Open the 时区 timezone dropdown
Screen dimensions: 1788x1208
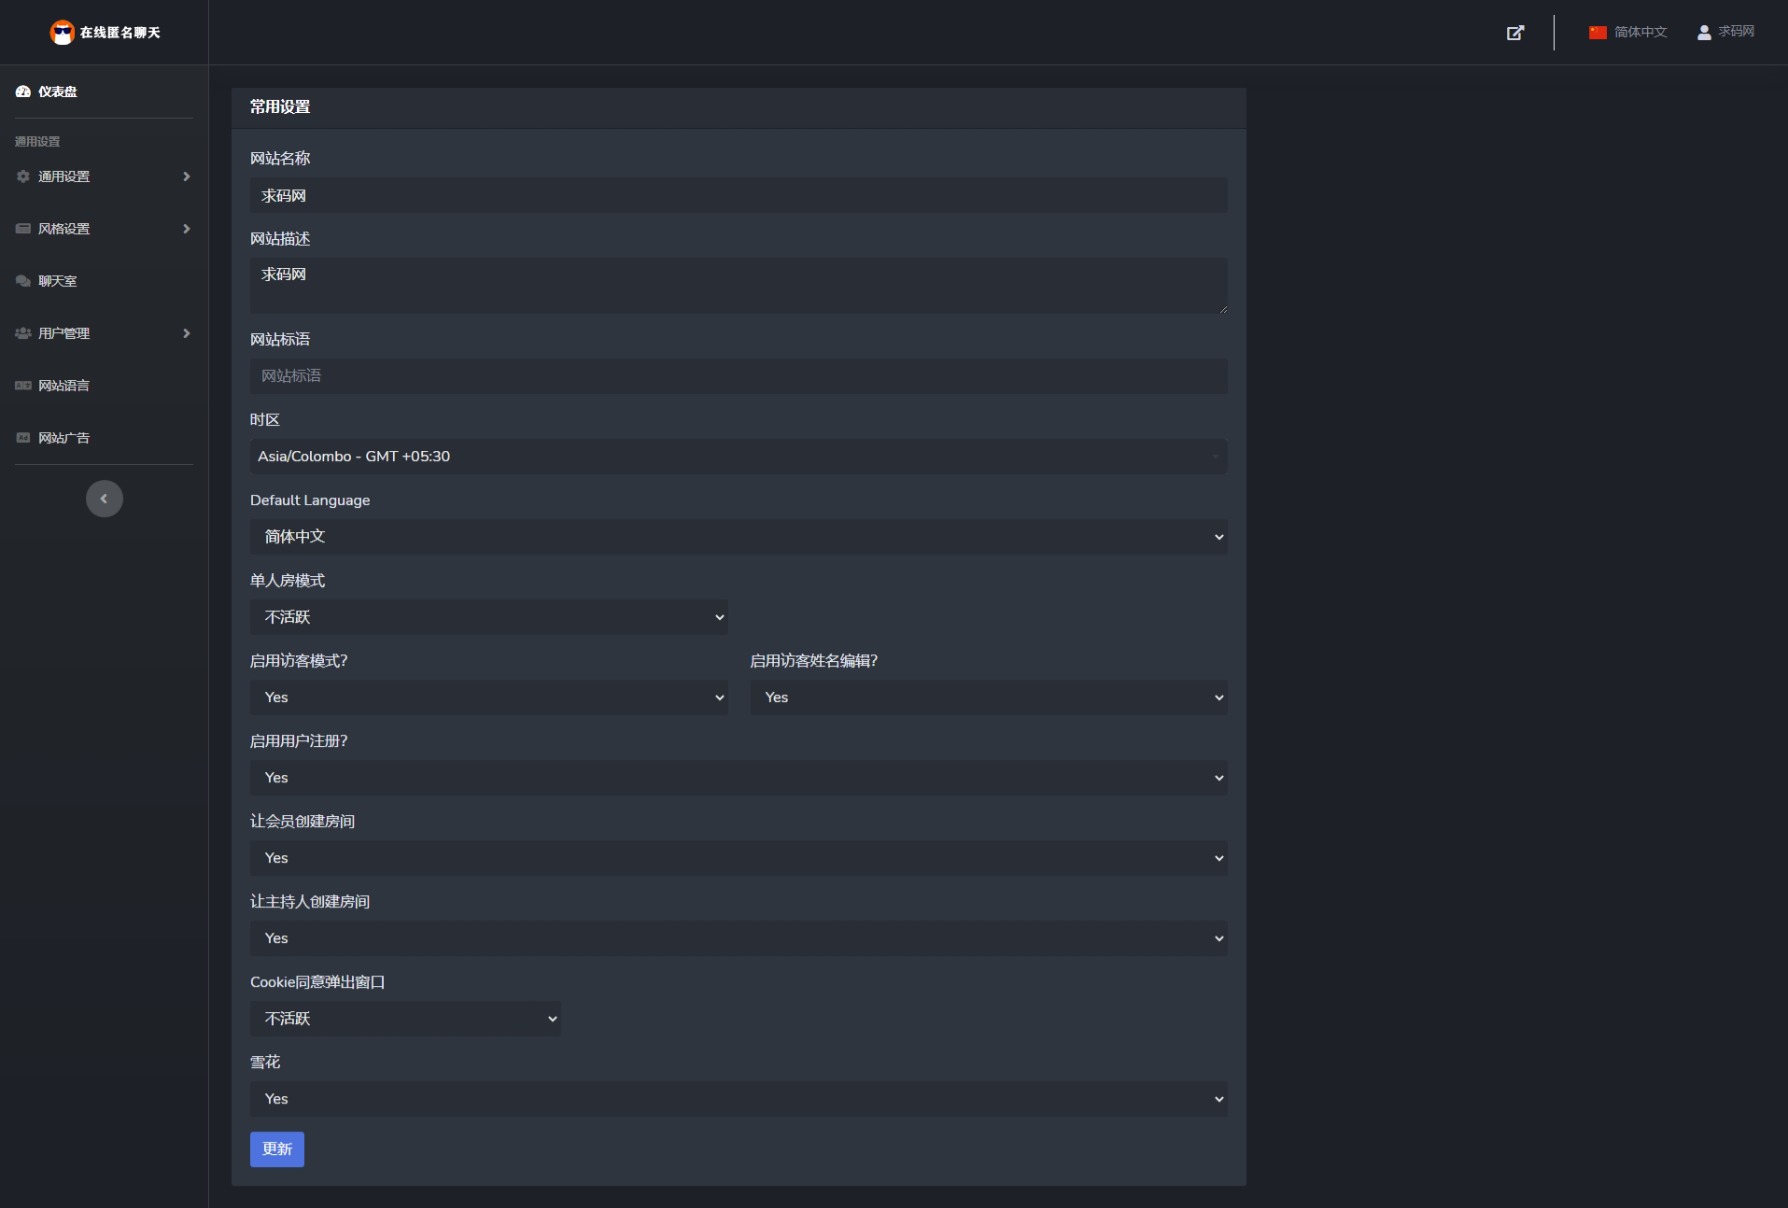[x=738, y=457]
